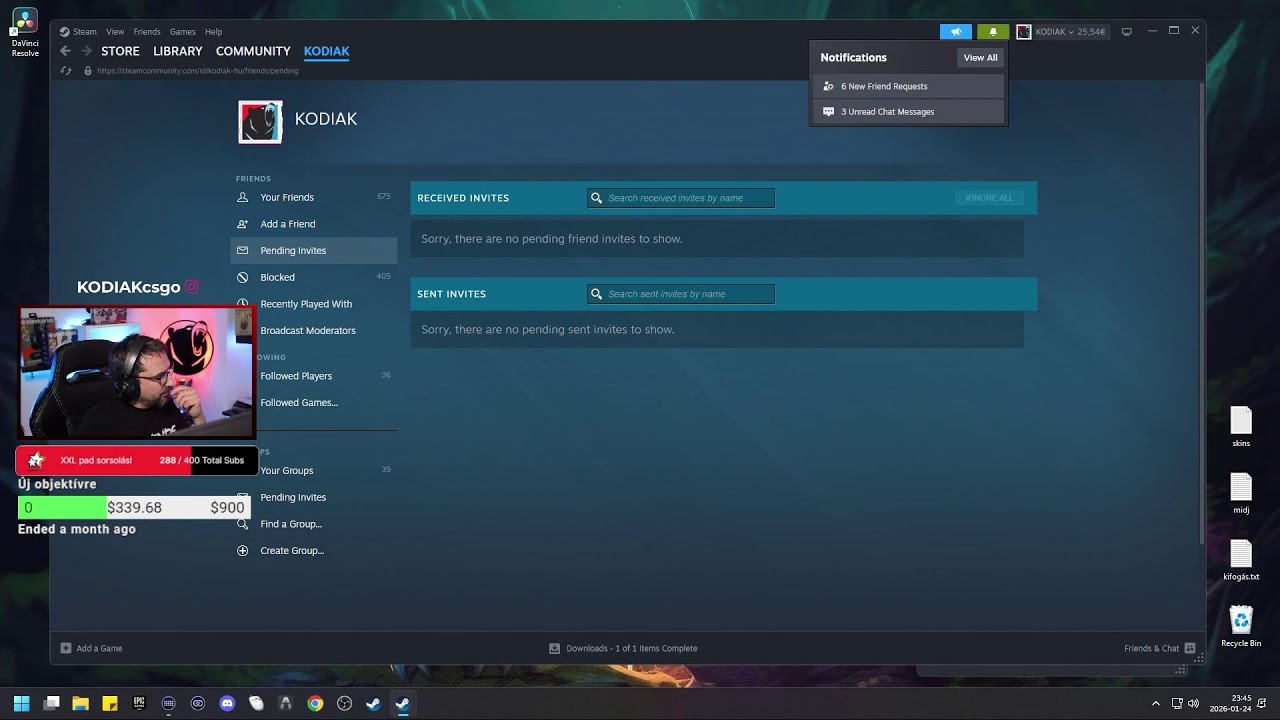Open File Explorer from the taskbar
This screenshot has width=1280, height=720.
tap(80, 703)
